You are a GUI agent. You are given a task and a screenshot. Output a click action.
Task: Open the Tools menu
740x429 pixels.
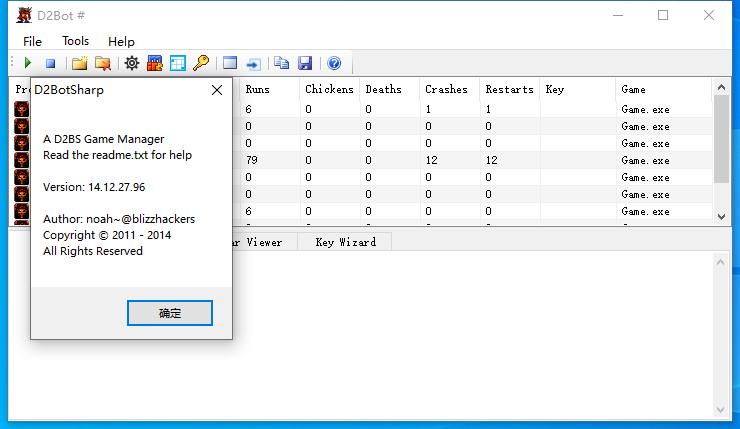point(75,41)
